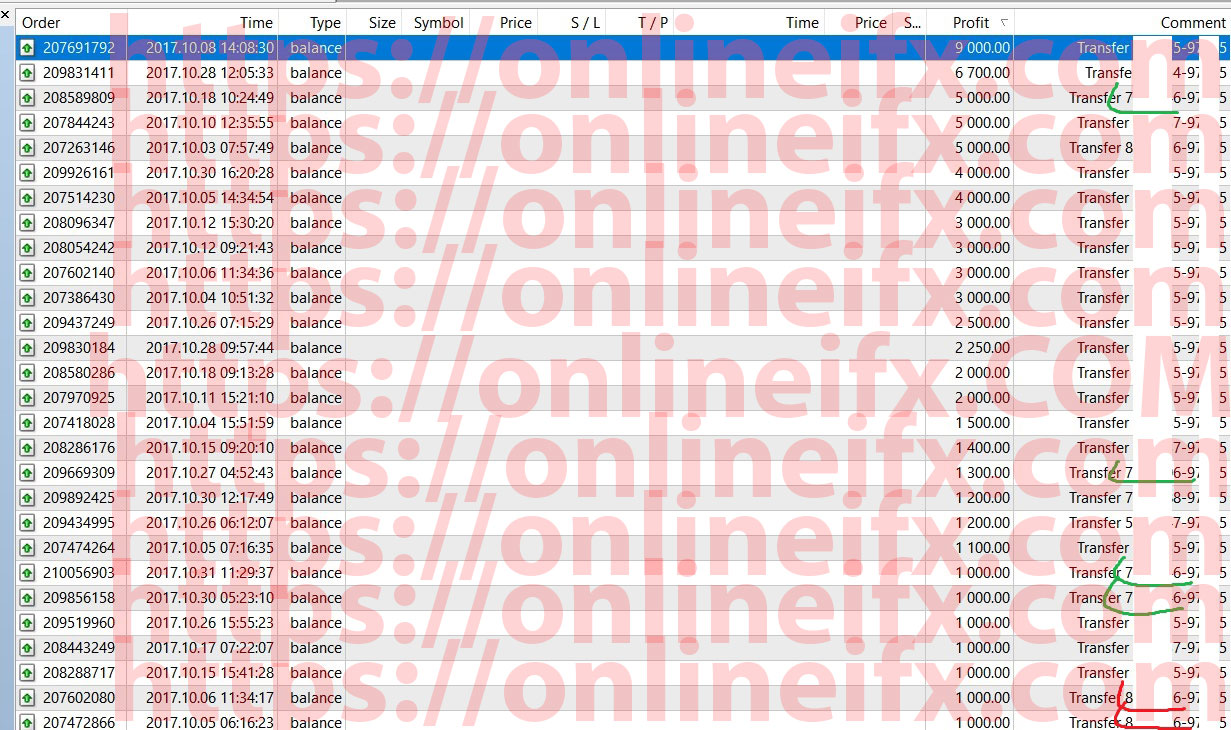
Task: Select the balance icon for order 207602080
Action: (27, 698)
